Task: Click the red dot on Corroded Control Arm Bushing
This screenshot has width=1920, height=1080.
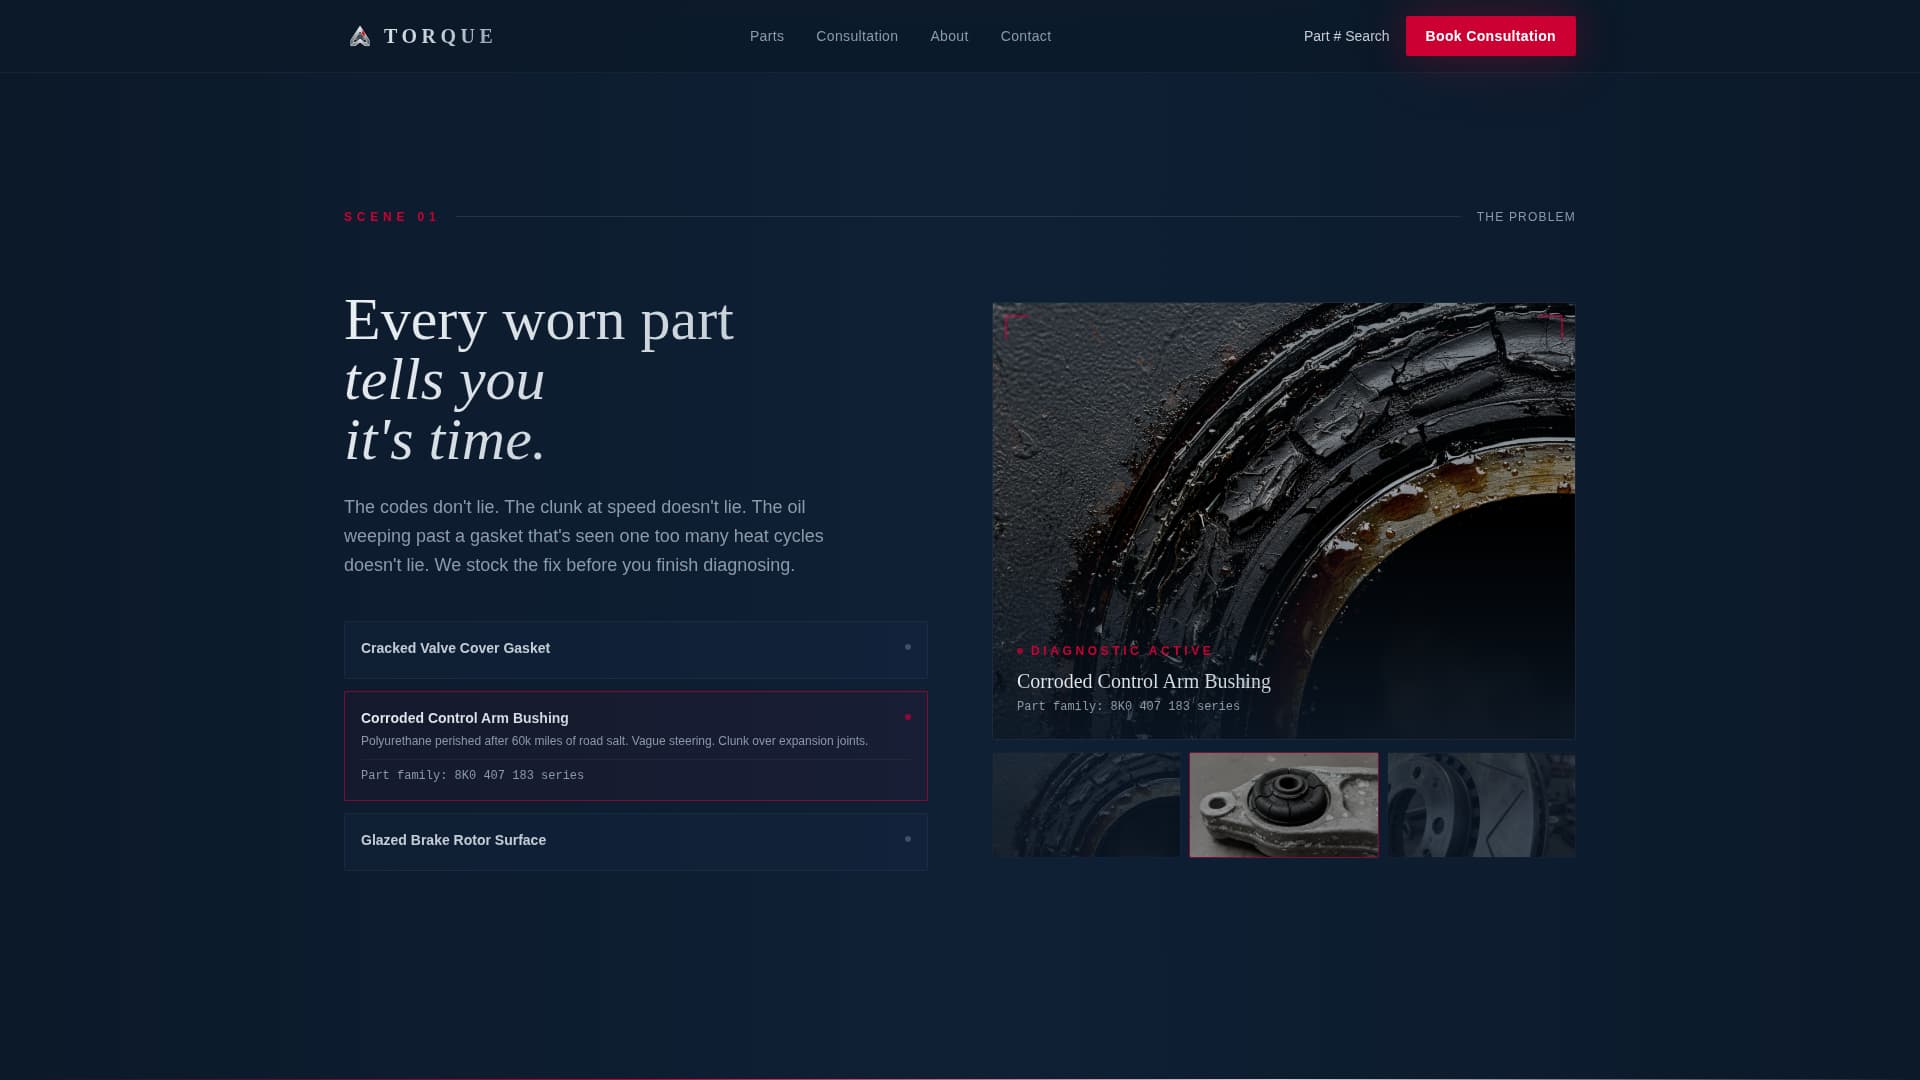Action: pyautogui.click(x=908, y=718)
